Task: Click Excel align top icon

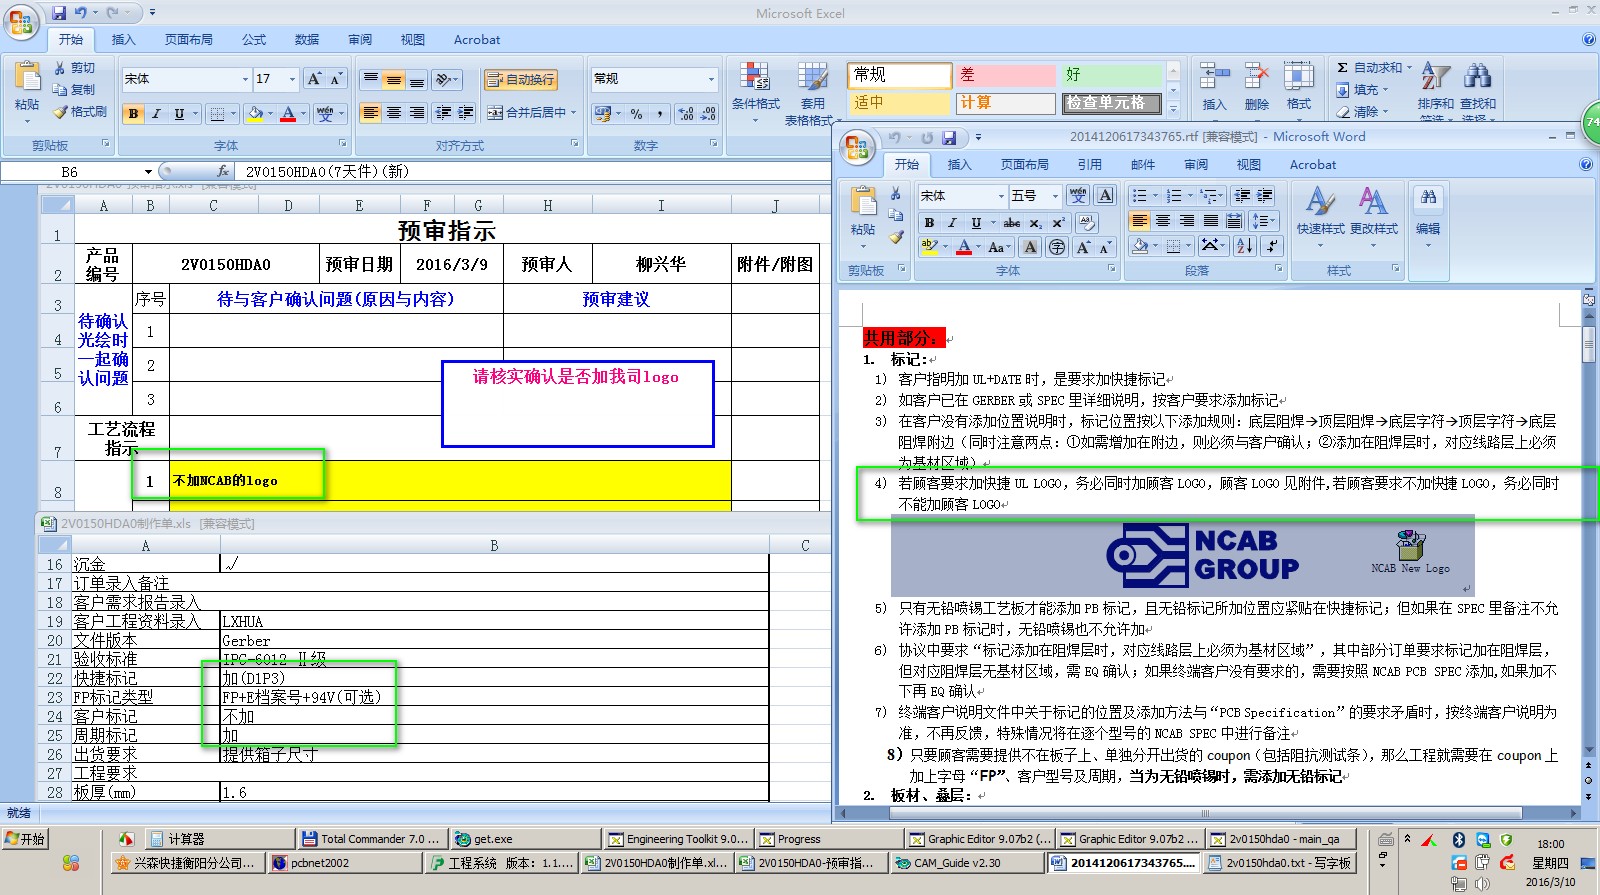Action: (x=371, y=79)
